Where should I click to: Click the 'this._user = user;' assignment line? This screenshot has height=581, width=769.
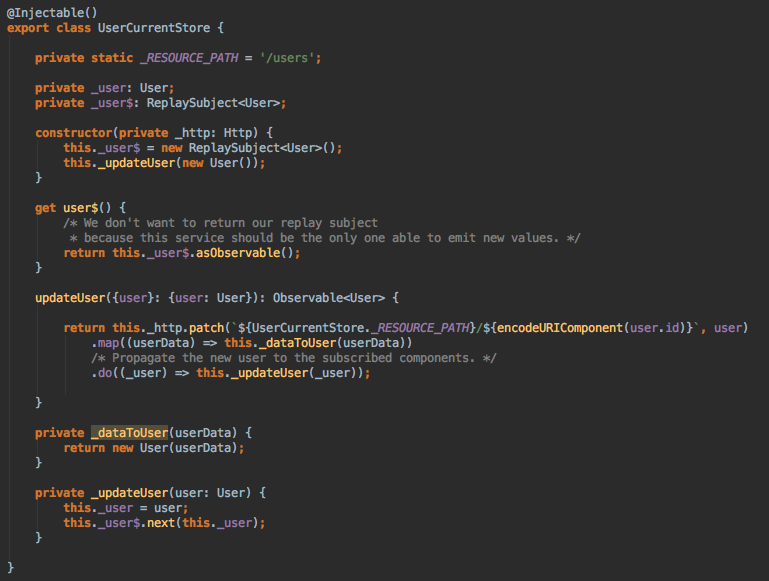pyautogui.click(x=126, y=508)
